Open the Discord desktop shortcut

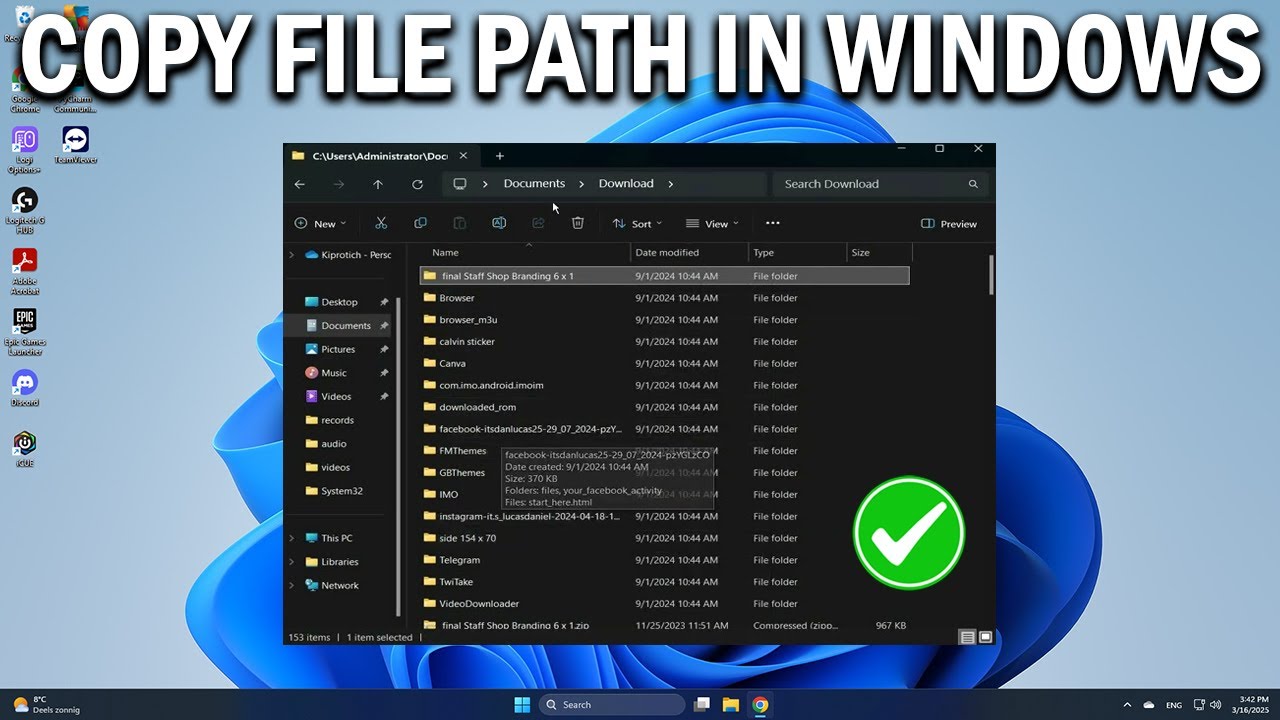25,388
